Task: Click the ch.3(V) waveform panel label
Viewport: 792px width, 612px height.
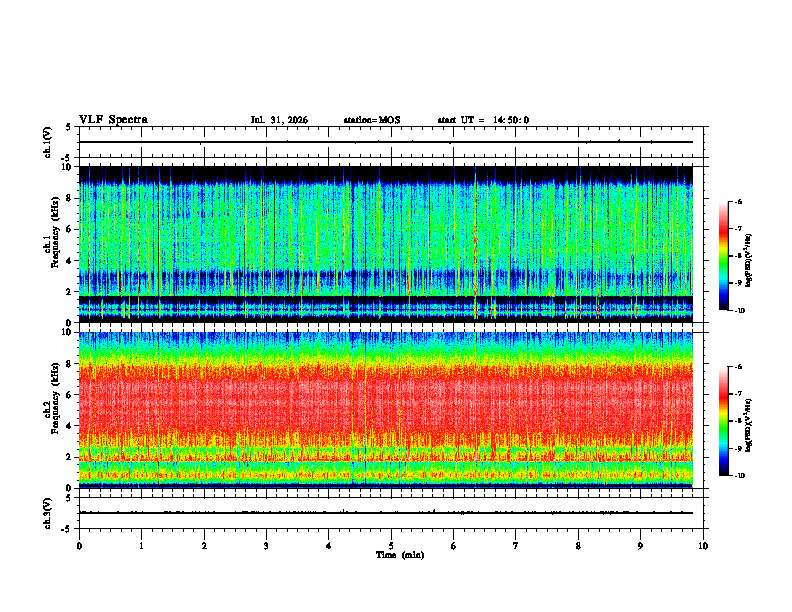Action: pyautogui.click(x=48, y=514)
